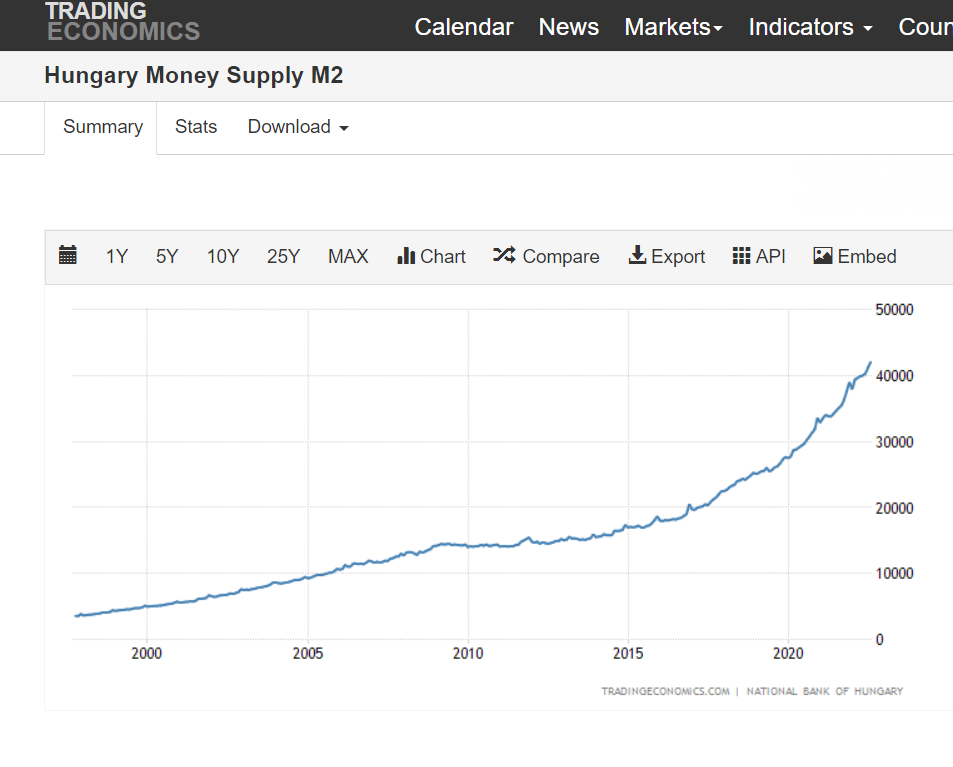Viewport: 953px width, 767px height.
Task: Click the shuffle icon next to Compare
Action: [x=504, y=256]
